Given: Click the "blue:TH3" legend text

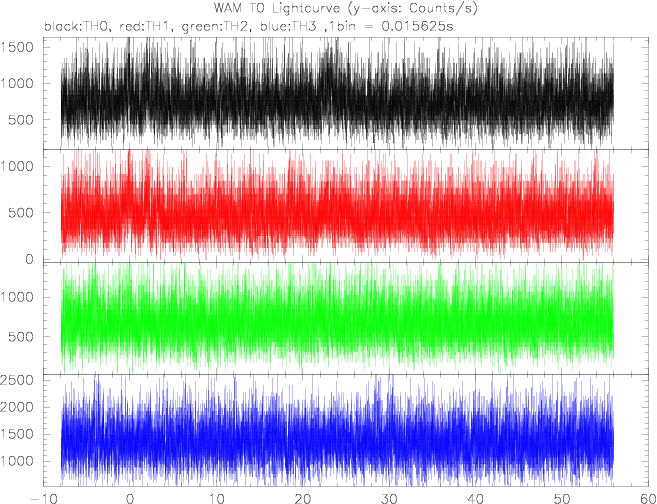Looking at the screenshot, I should (x=288, y=27).
